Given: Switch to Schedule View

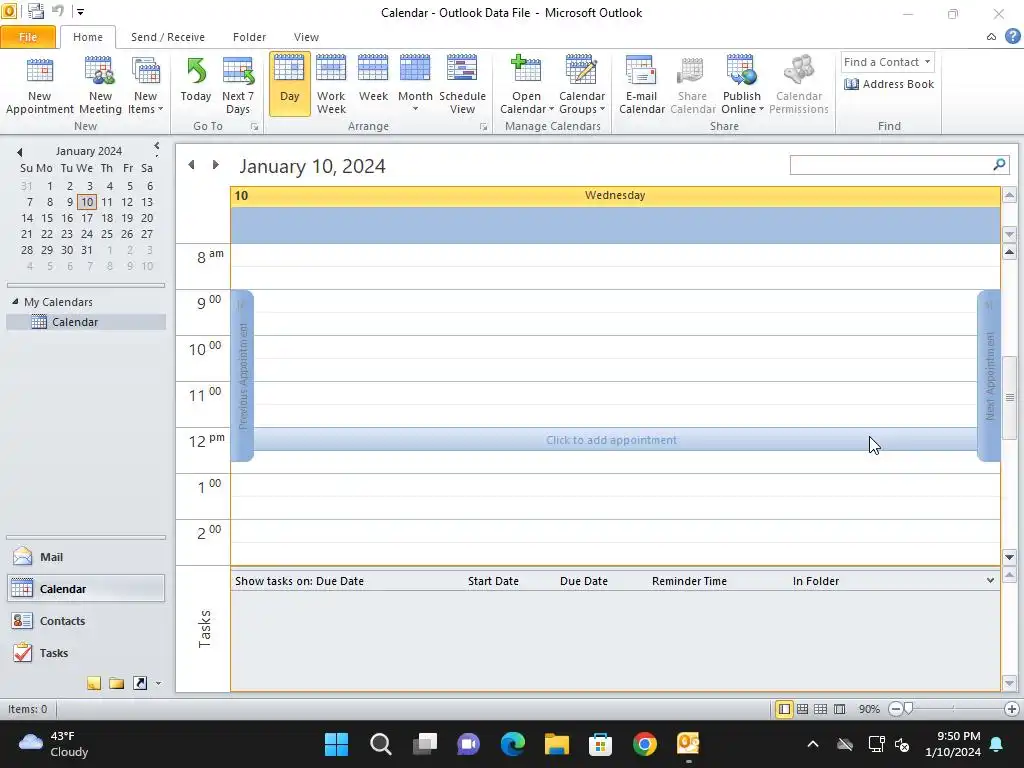Looking at the screenshot, I should (x=462, y=85).
